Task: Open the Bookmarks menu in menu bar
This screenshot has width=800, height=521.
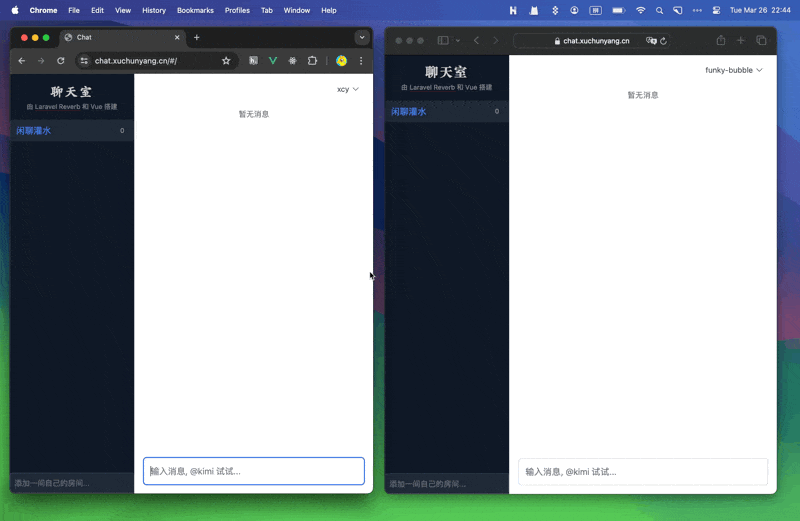Action: (x=195, y=10)
